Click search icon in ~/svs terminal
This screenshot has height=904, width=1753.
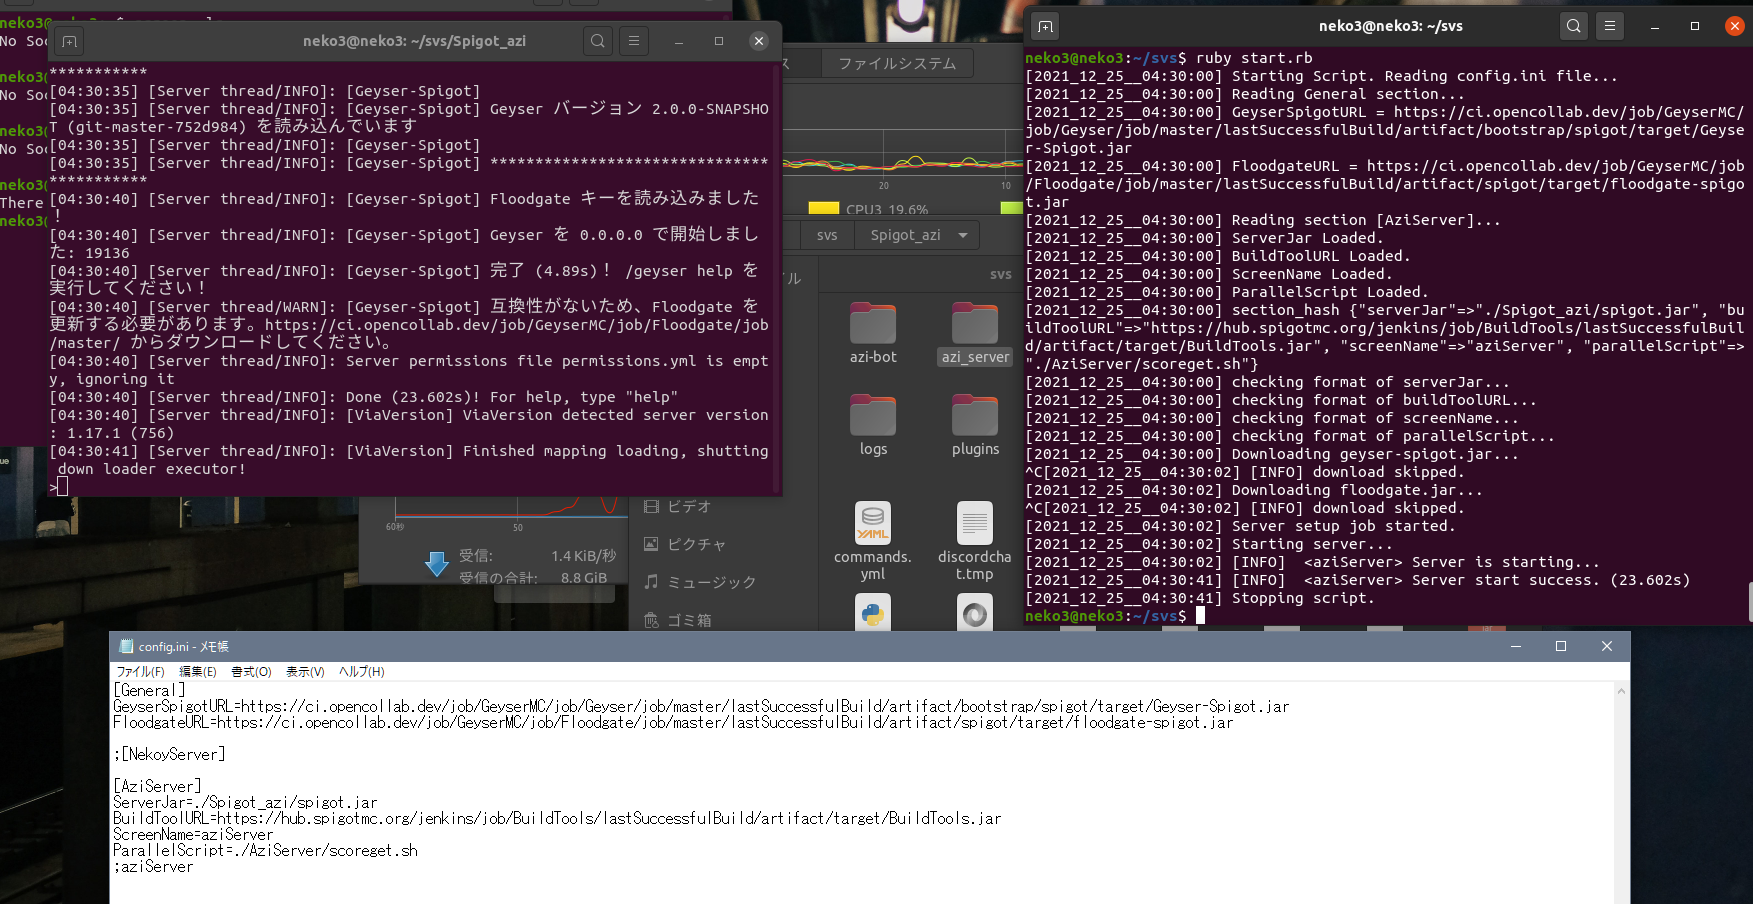(1574, 26)
